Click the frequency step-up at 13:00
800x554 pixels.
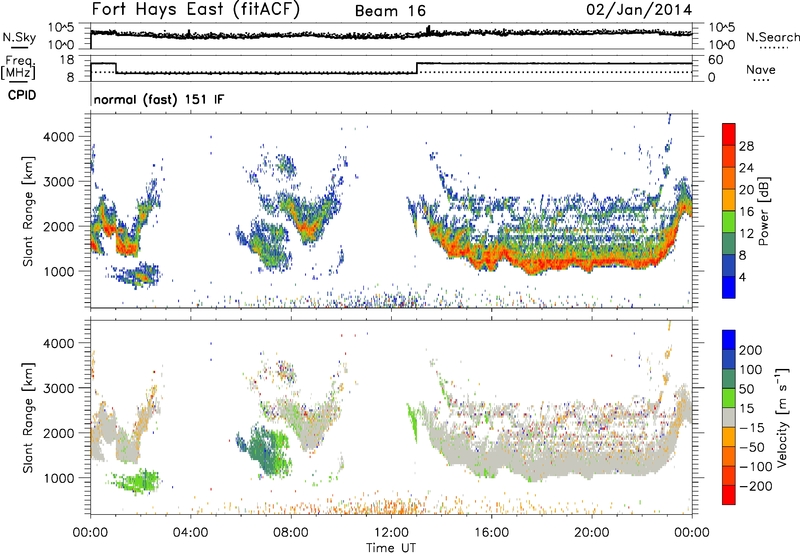pyautogui.click(x=417, y=68)
